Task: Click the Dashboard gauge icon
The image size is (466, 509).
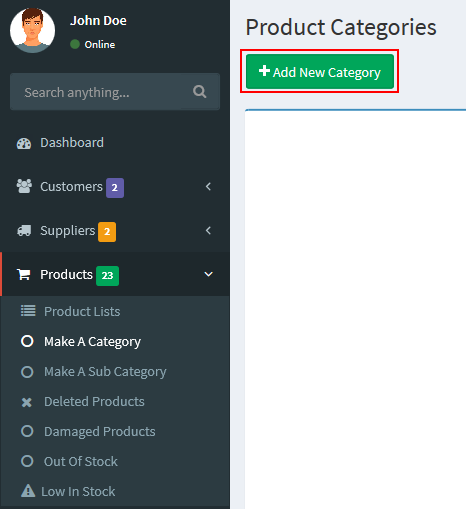Action: [24, 143]
